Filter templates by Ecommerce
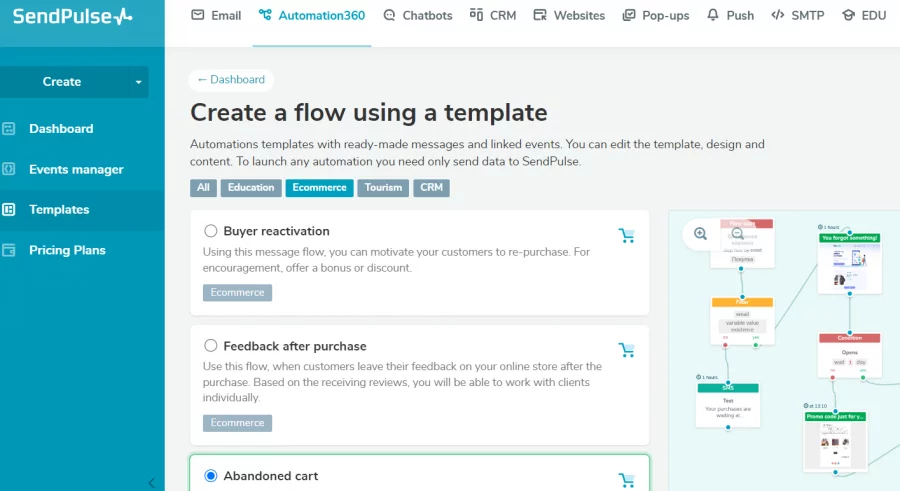 (320, 188)
